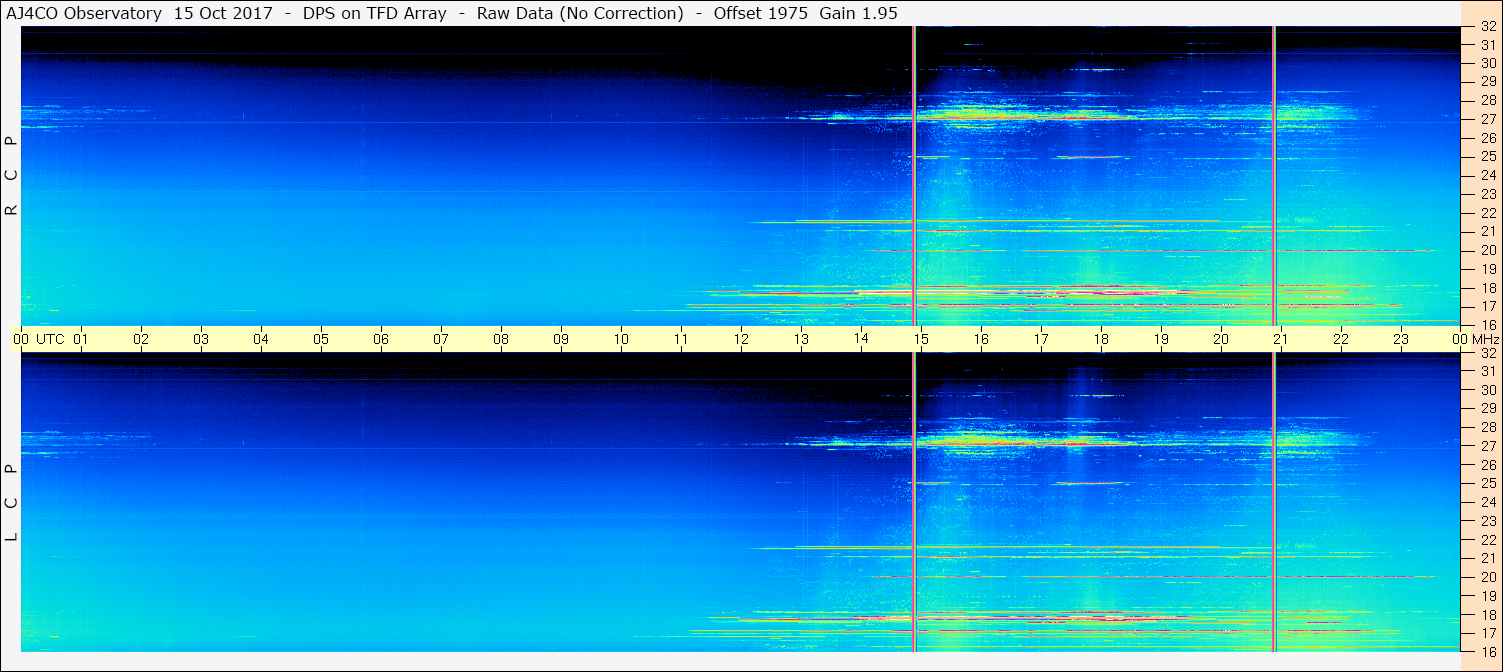Click the AJ4CO Observatory title text
1503x672 pixels.
click(84, 14)
